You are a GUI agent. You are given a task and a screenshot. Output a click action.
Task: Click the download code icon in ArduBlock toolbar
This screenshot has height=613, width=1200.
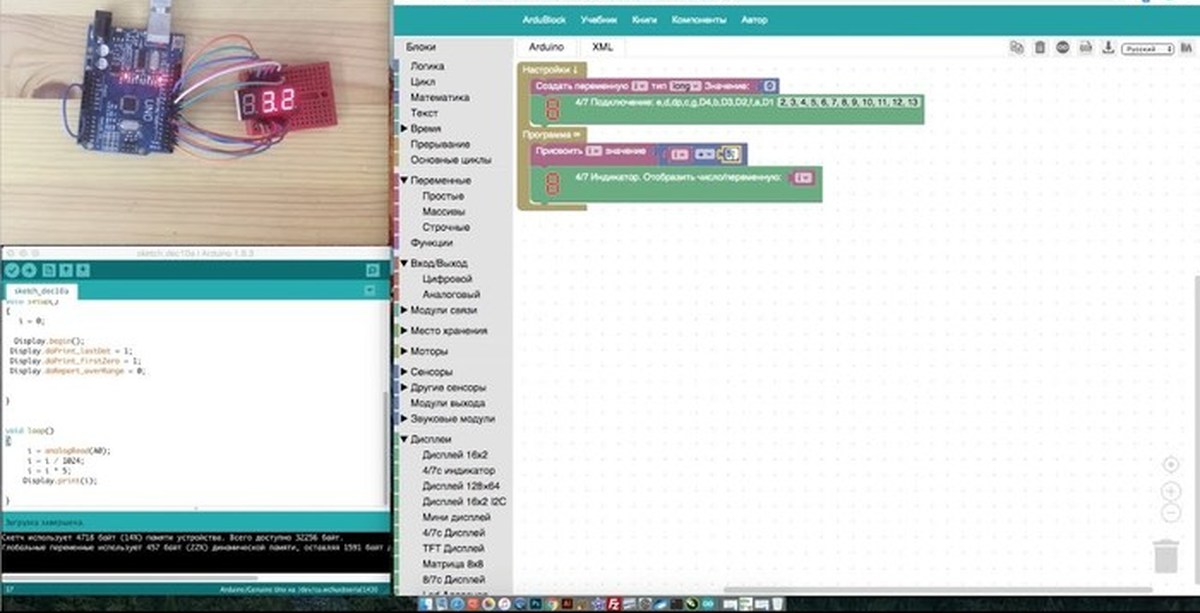click(x=1108, y=46)
